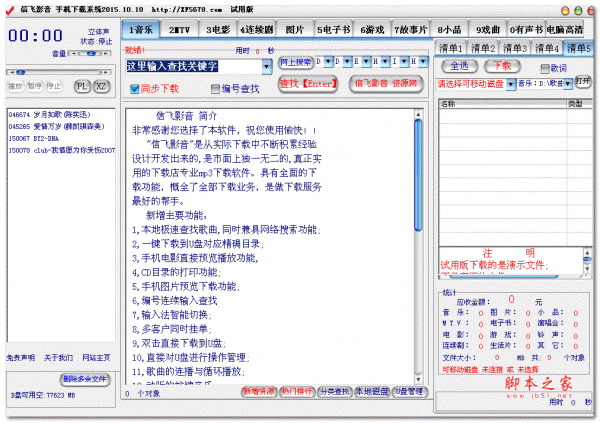The height and width of the screenshot is (423, 600).
Task: Toggle the 同步下载 checkbox
Action: tap(134, 89)
